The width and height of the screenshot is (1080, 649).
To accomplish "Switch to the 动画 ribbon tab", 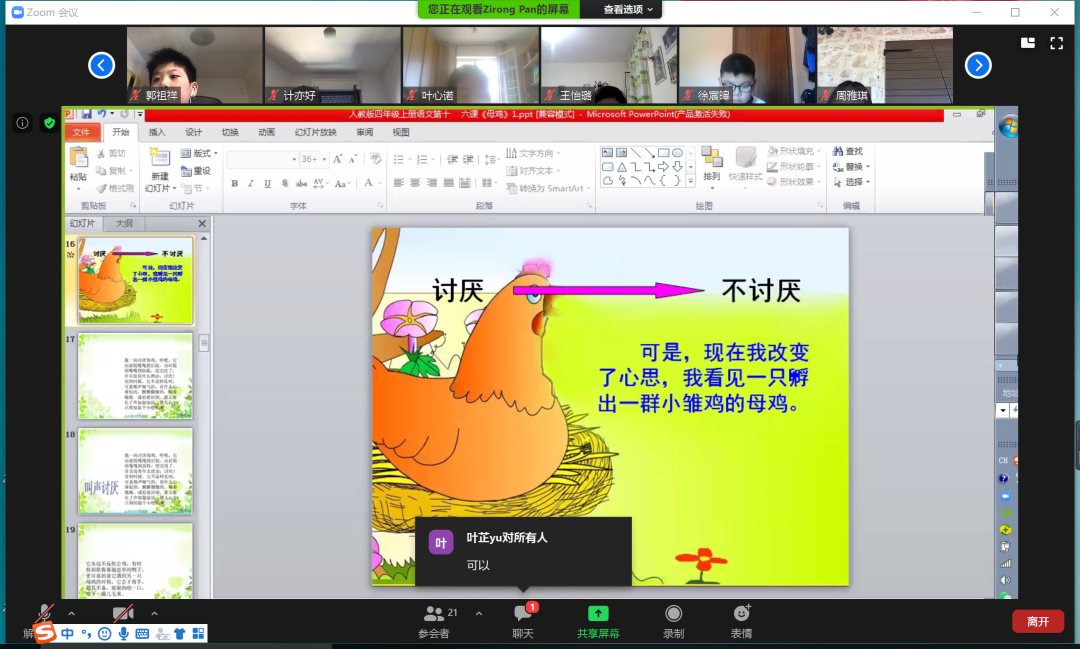I will (267, 132).
